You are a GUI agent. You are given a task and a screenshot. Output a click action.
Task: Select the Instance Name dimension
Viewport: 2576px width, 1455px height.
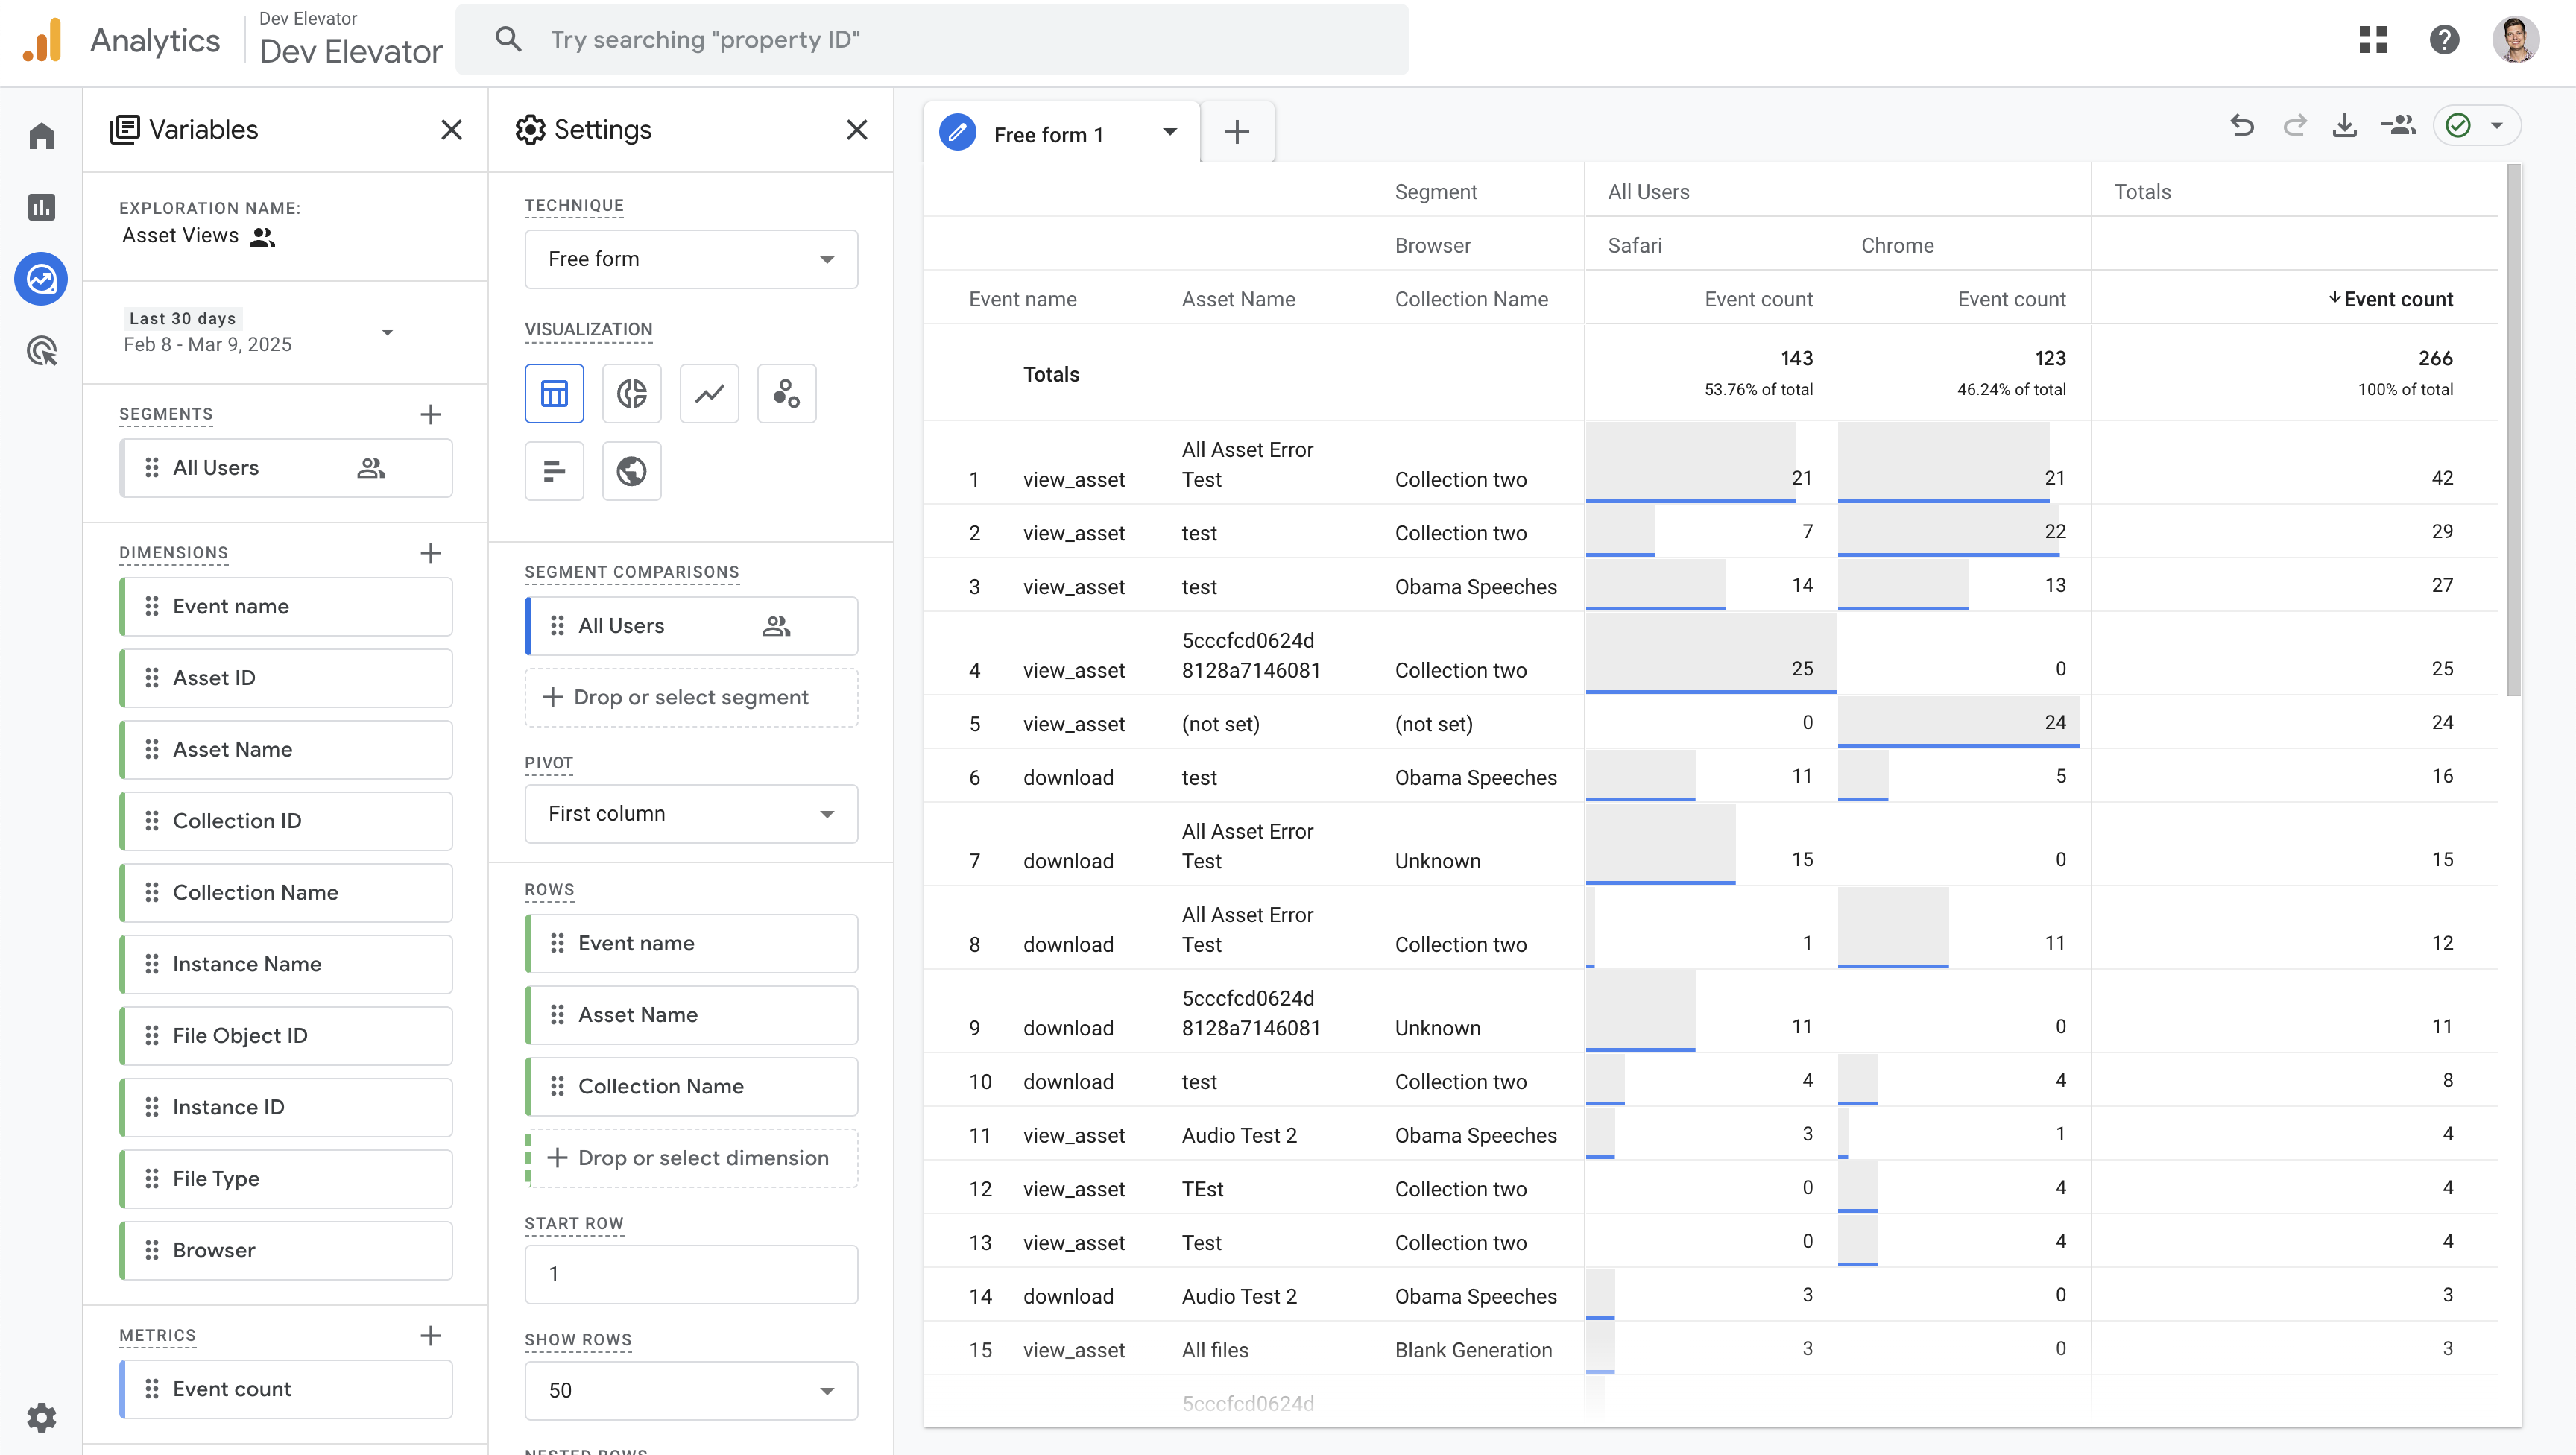pos(286,964)
